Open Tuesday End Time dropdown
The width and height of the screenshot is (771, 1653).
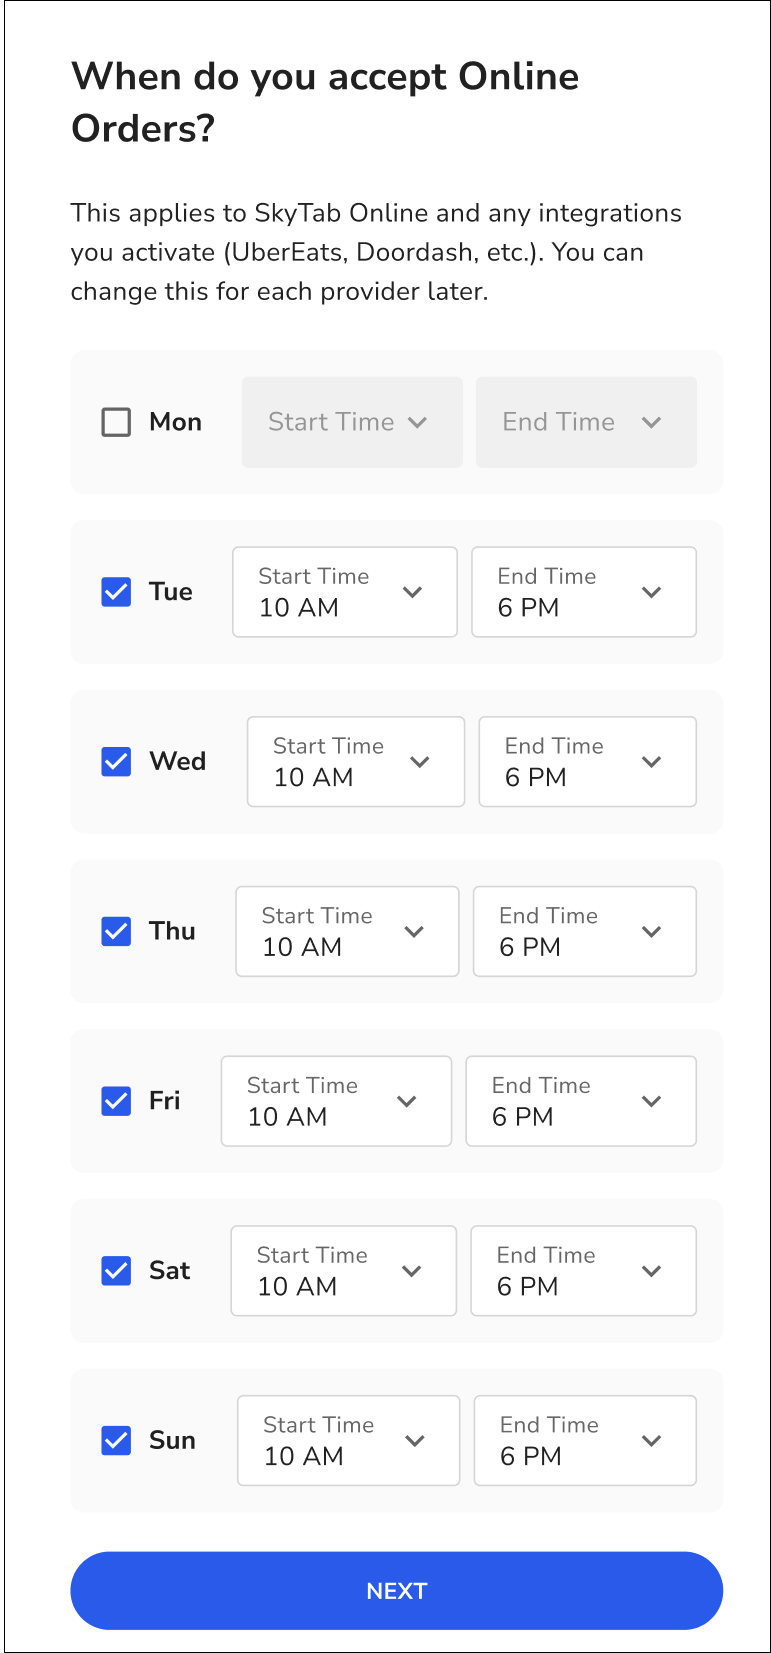coord(583,592)
